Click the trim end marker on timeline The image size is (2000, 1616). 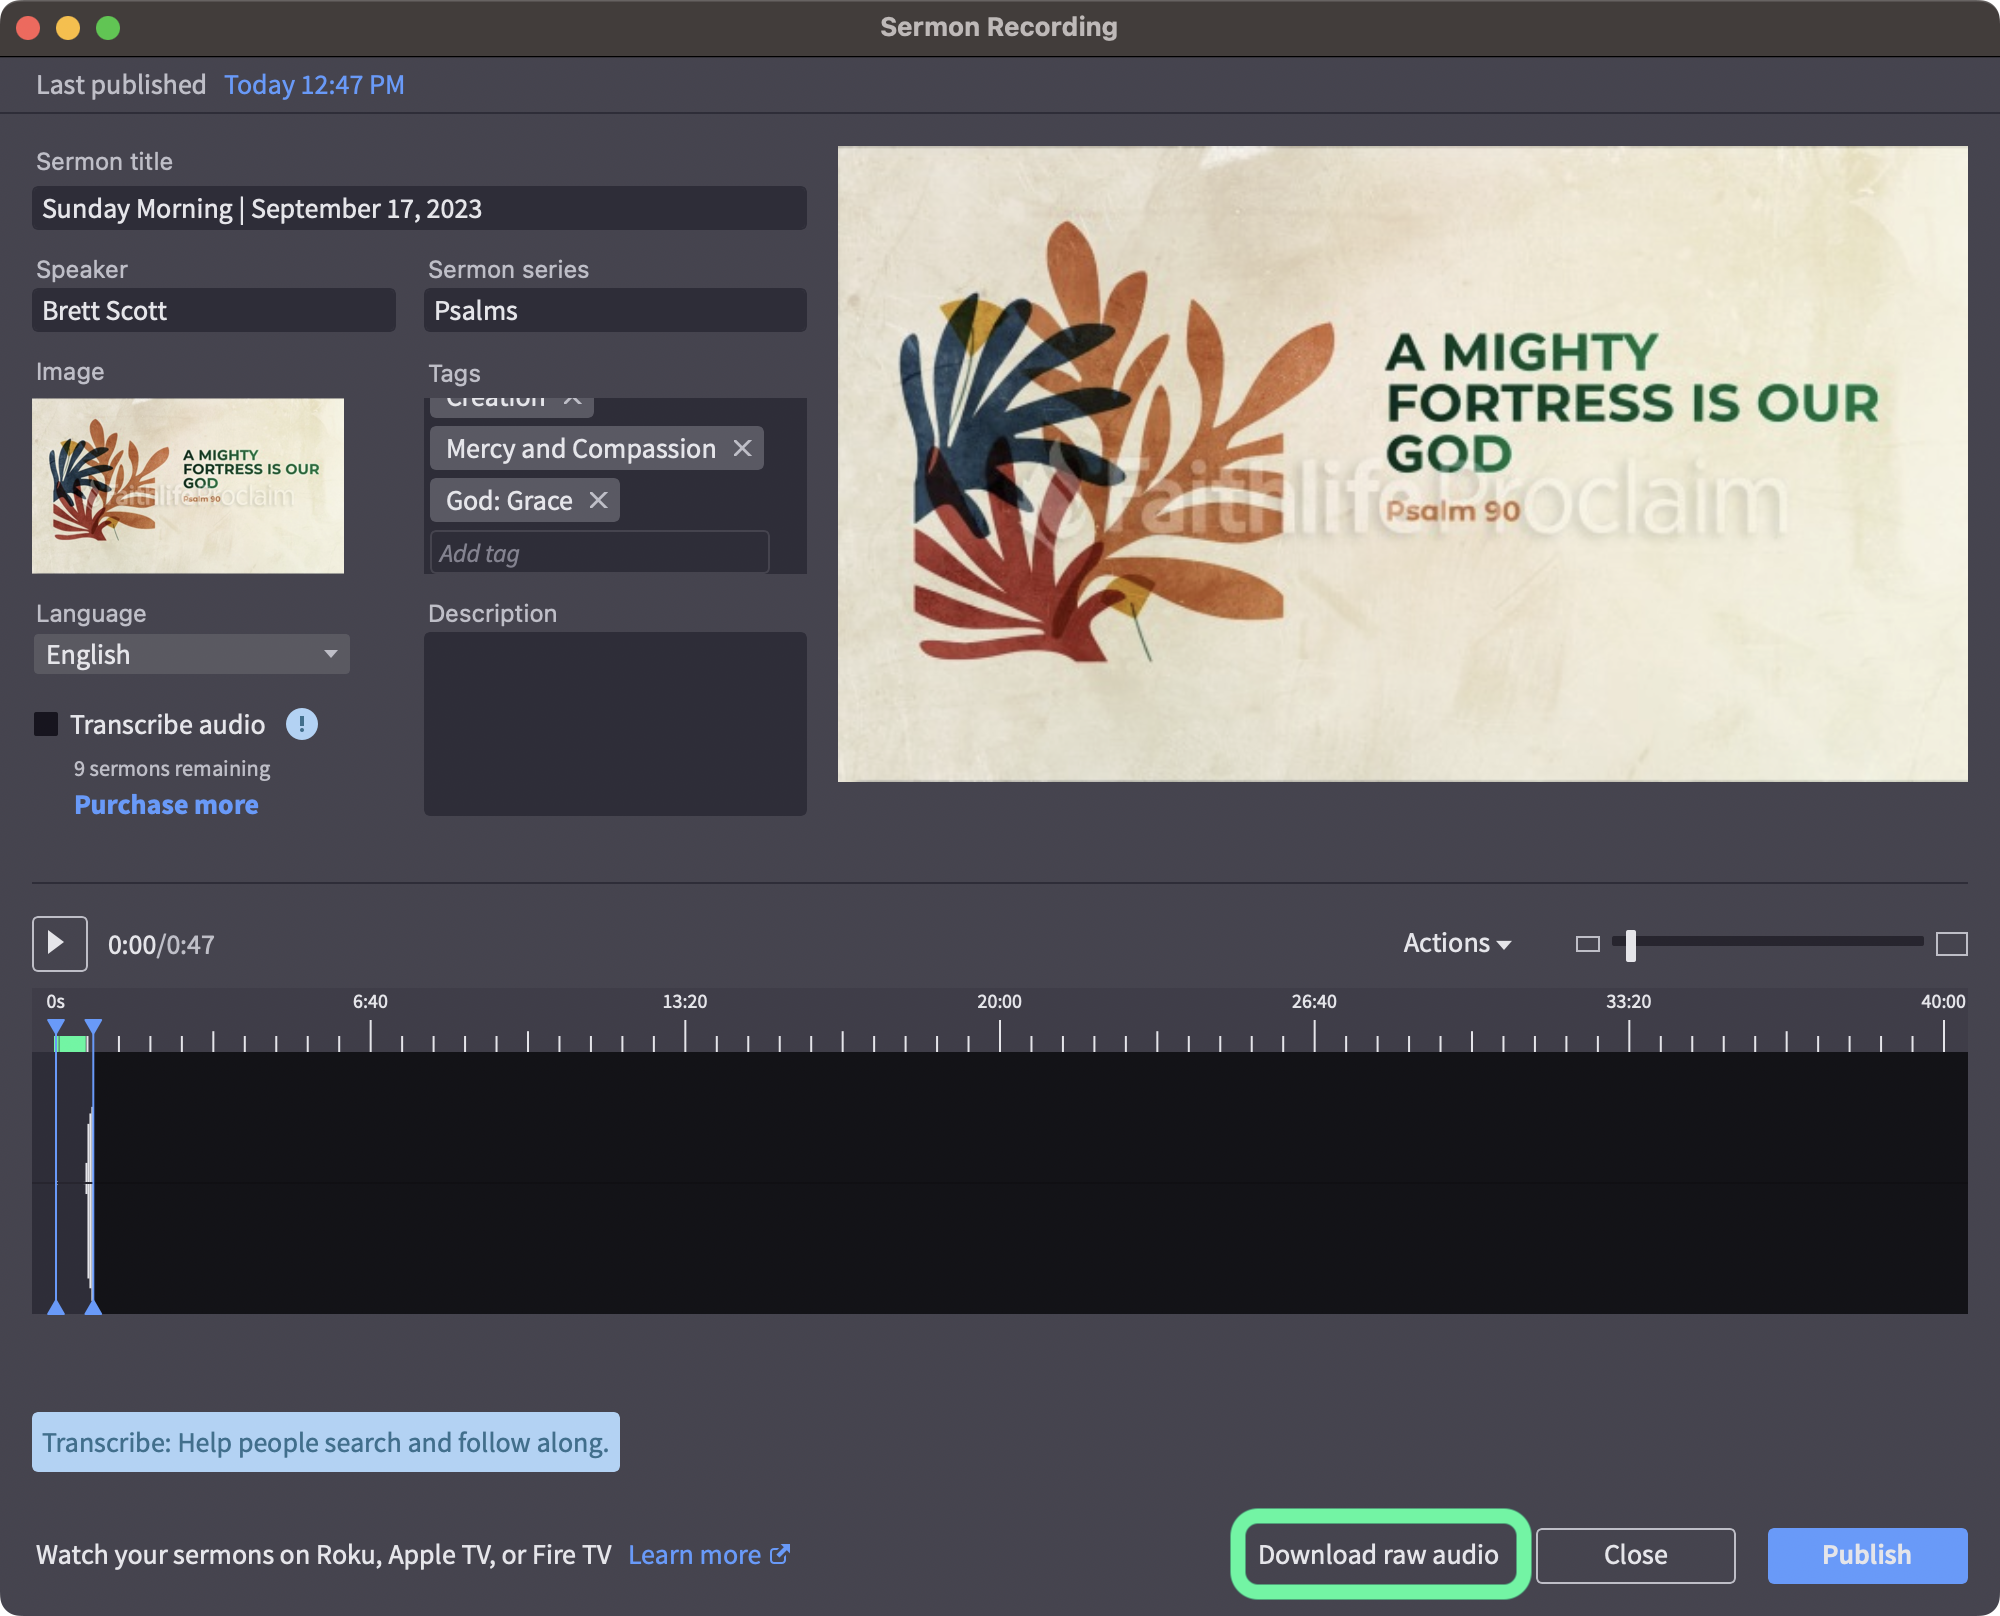93,1027
